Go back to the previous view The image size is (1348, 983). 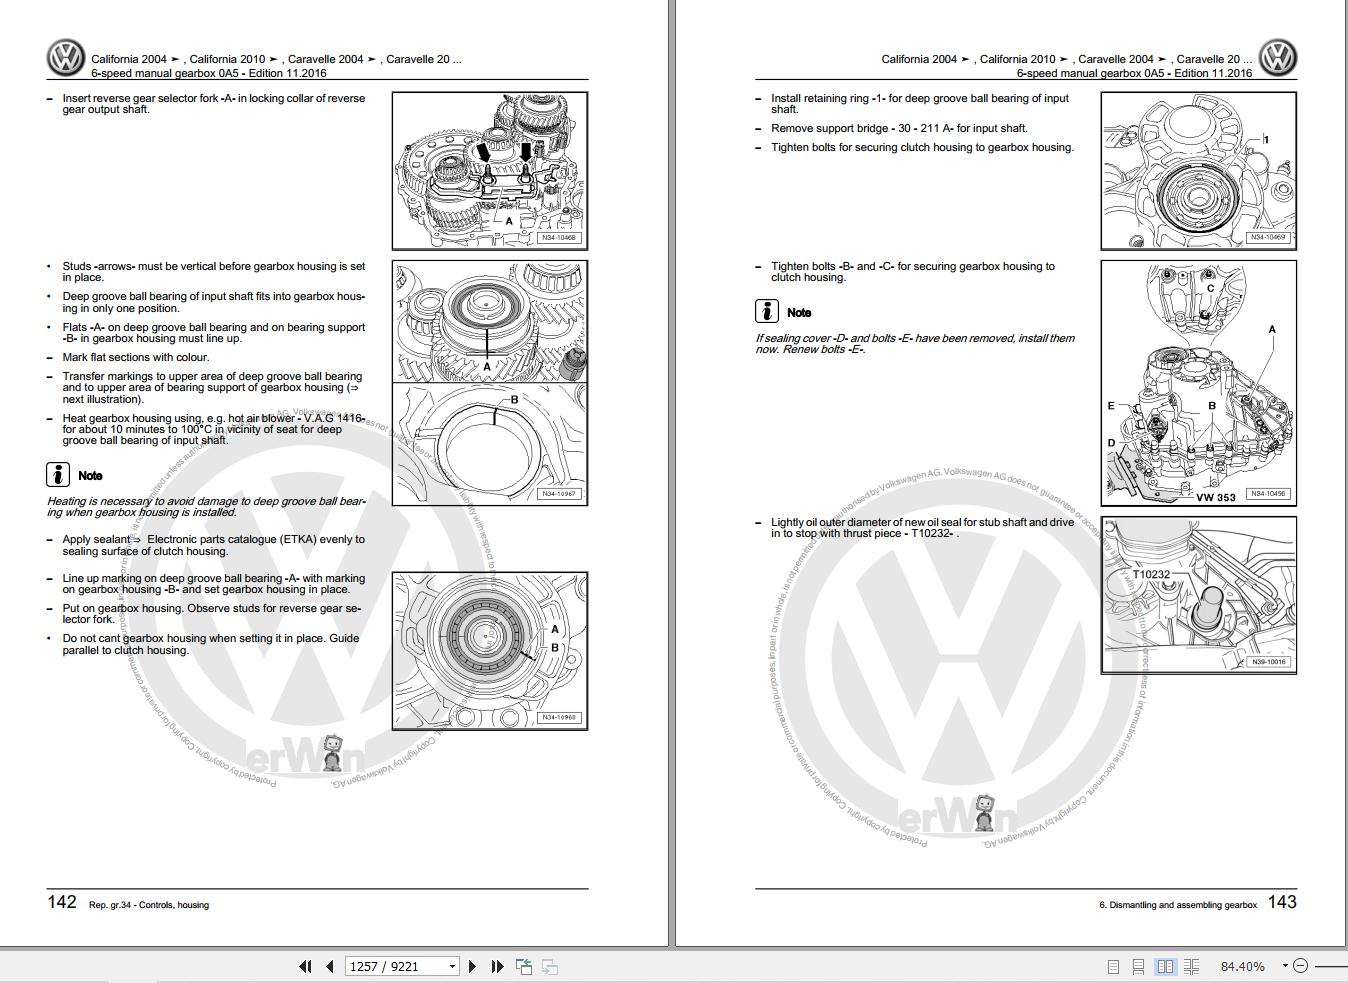tap(524, 966)
